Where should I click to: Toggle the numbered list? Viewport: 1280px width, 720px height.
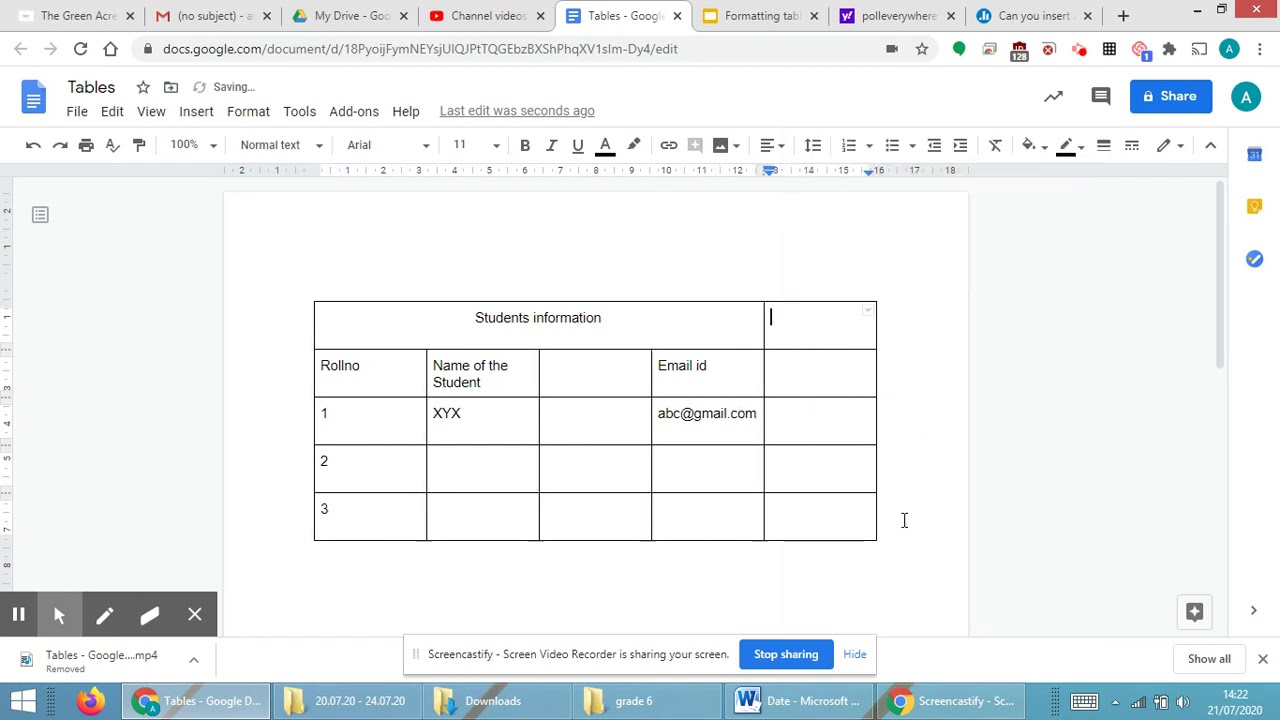(x=849, y=146)
